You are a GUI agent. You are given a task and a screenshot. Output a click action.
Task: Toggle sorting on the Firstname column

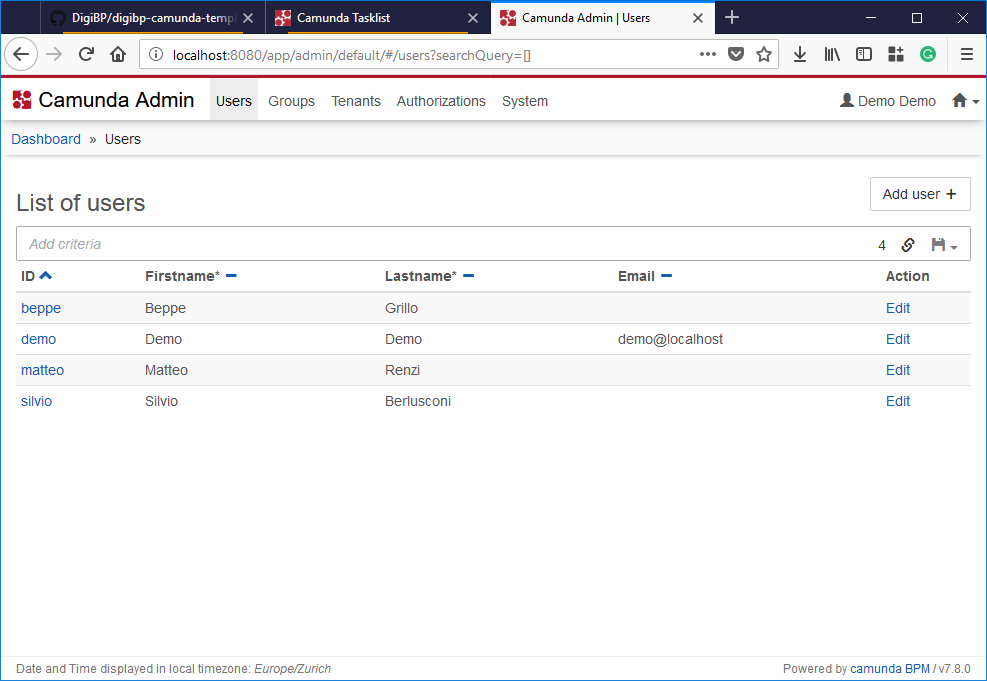coord(231,276)
